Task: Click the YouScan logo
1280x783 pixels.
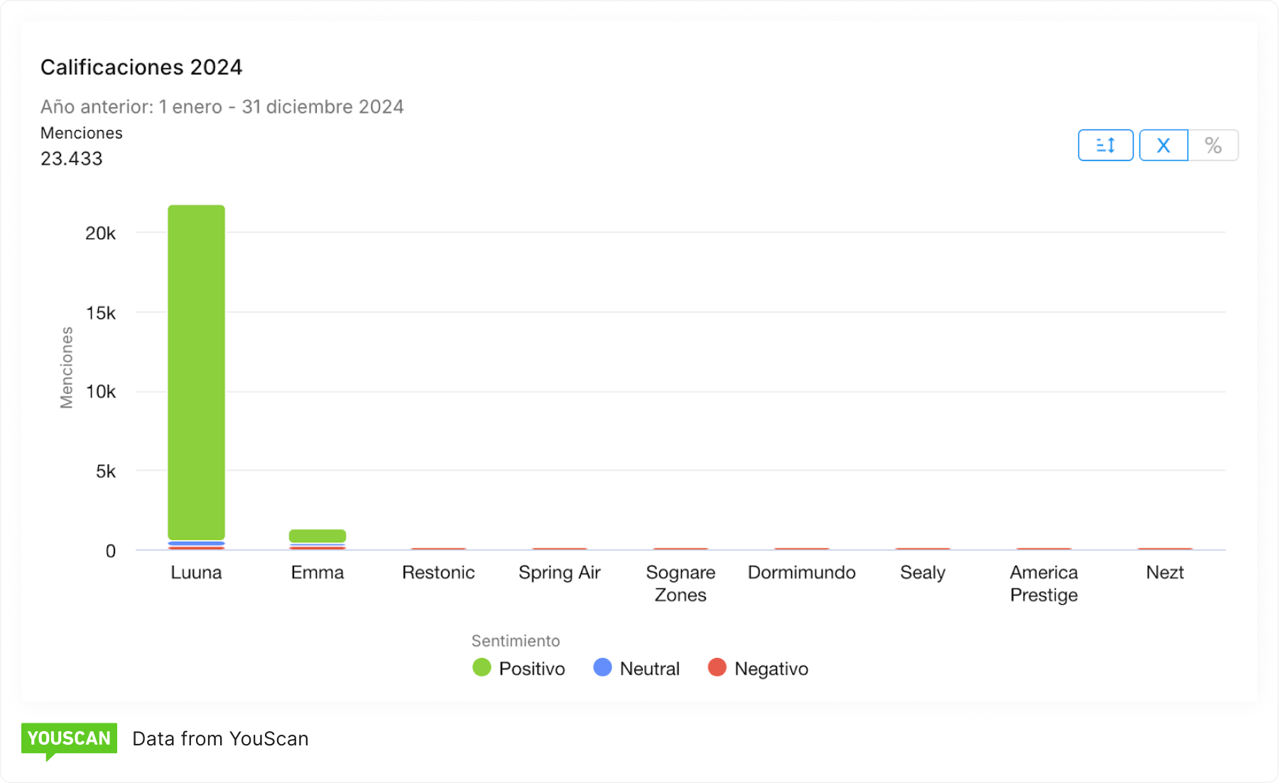Action: click(x=68, y=740)
